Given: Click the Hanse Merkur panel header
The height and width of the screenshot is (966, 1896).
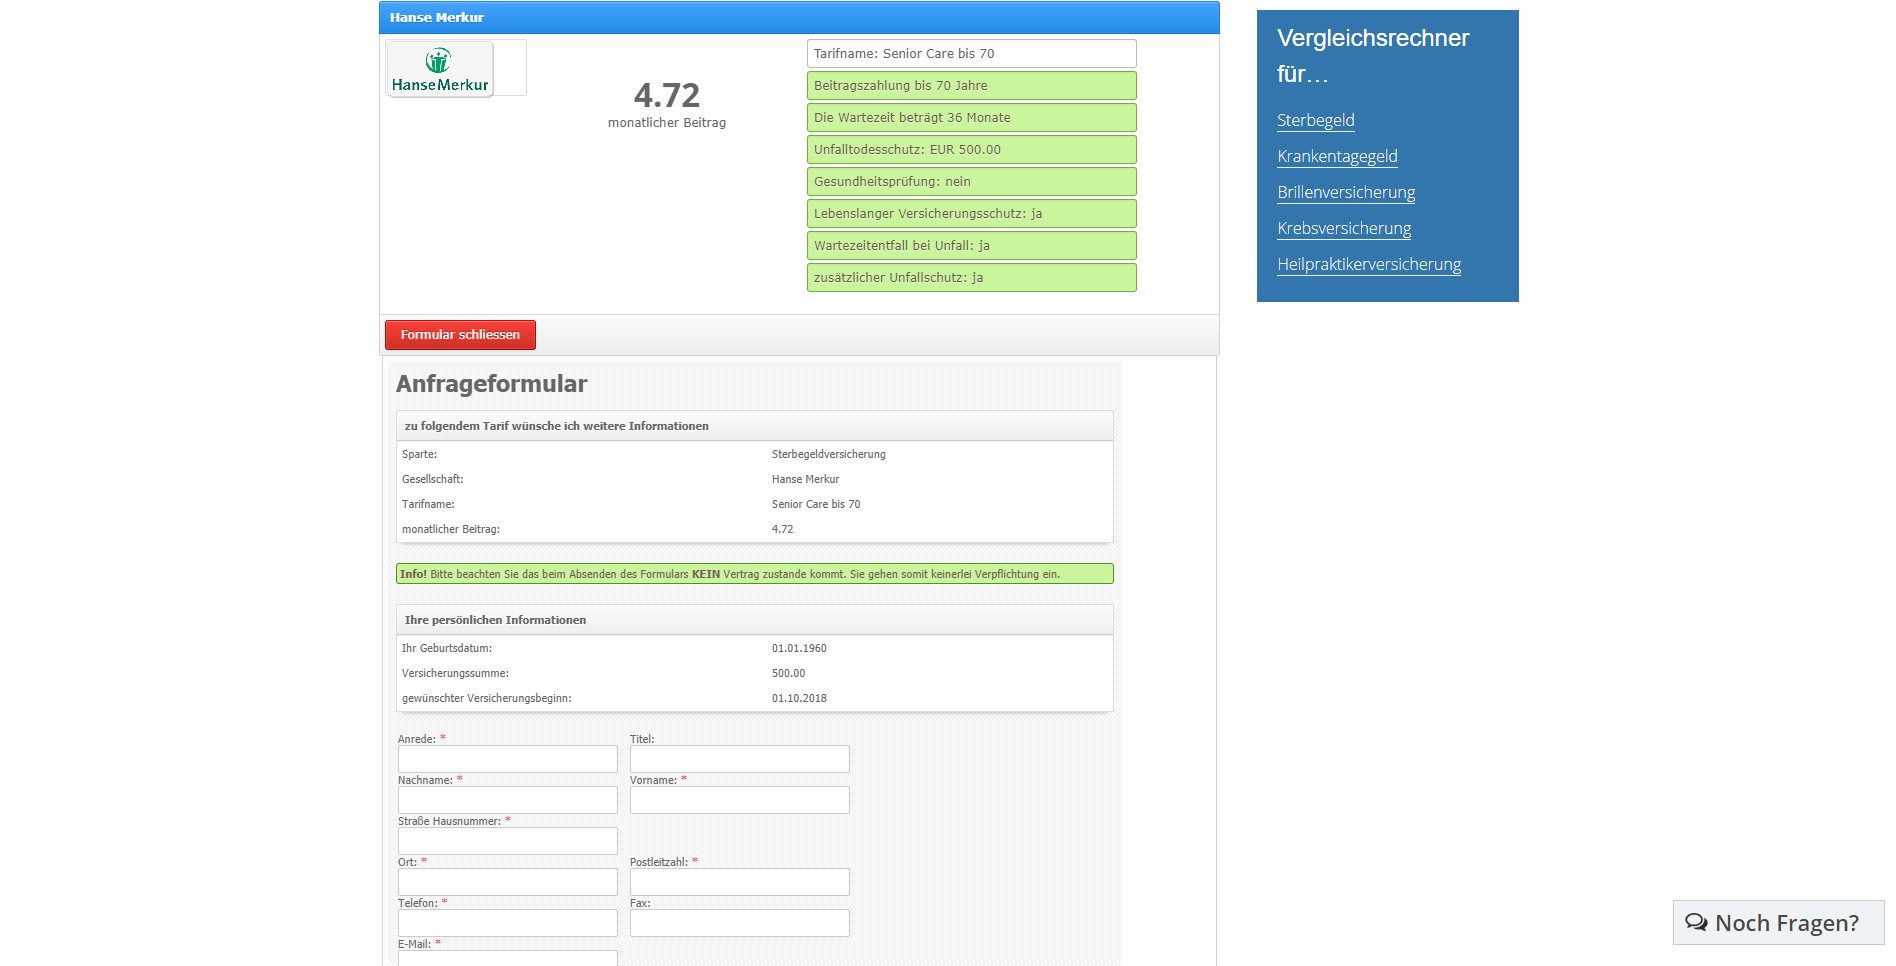Looking at the screenshot, I should (799, 17).
